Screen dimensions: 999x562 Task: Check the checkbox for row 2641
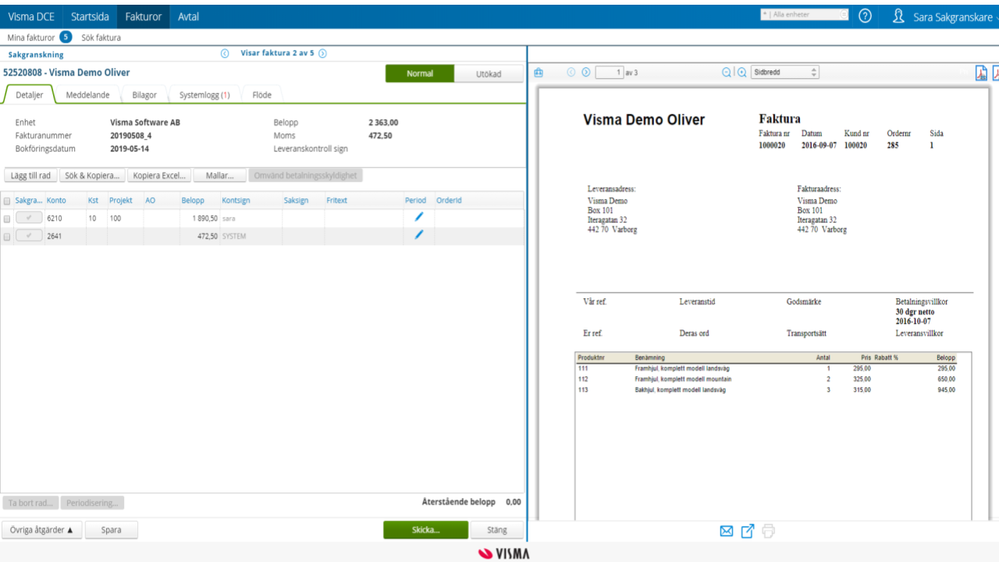pos(7,236)
